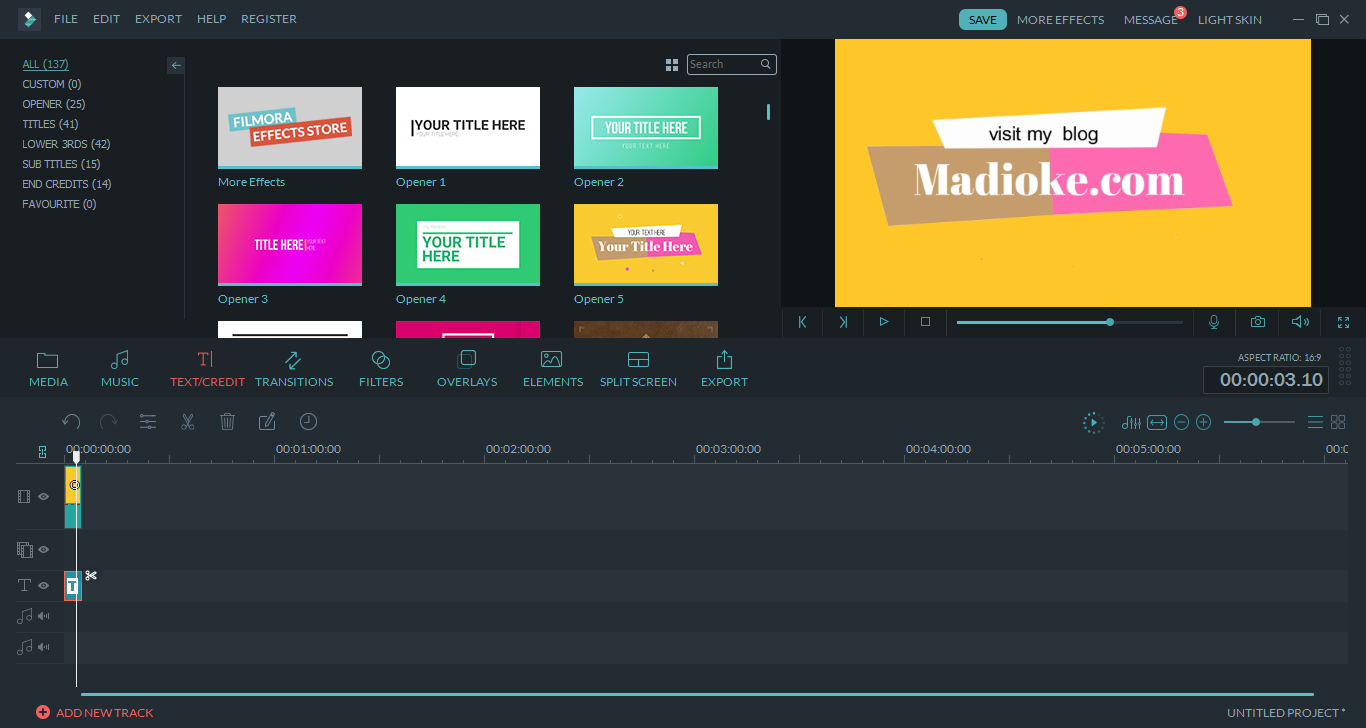Viewport: 1366px width, 728px height.
Task: Mute the second music track
Action: (x=44, y=647)
